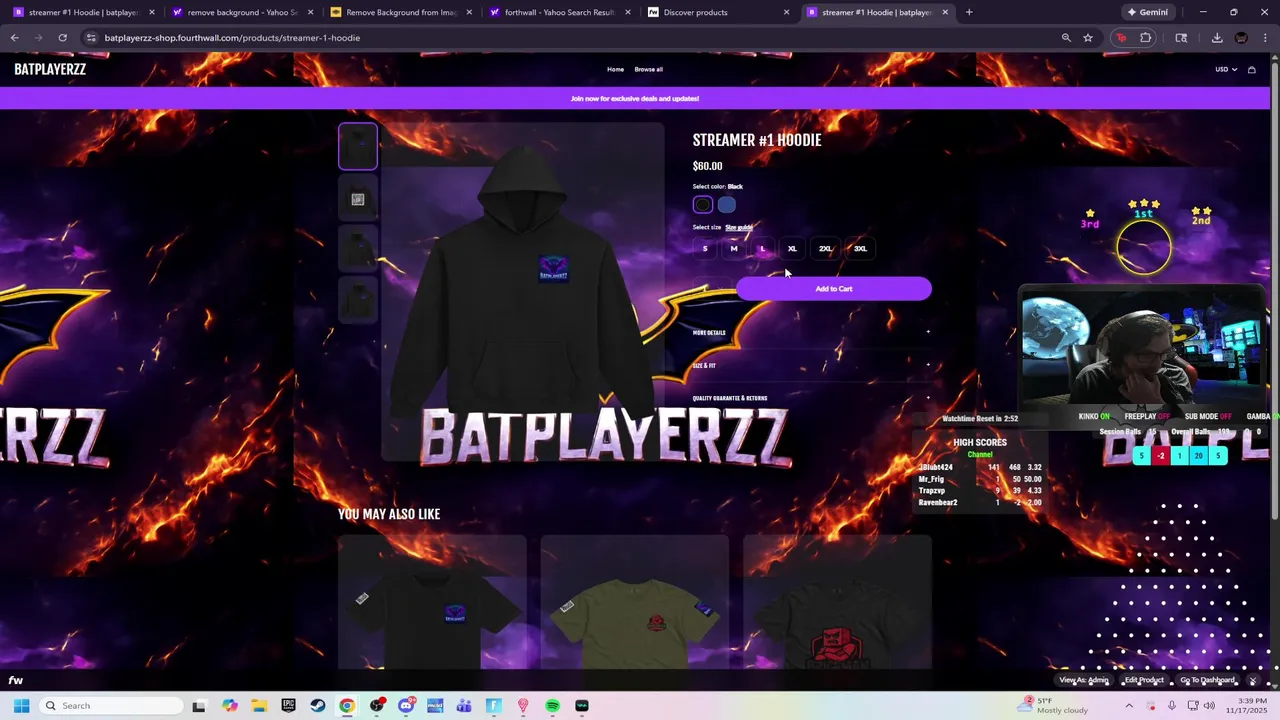This screenshot has width=1280, height=720.
Task: Click the site information icon in address bar
Action: 91,37
